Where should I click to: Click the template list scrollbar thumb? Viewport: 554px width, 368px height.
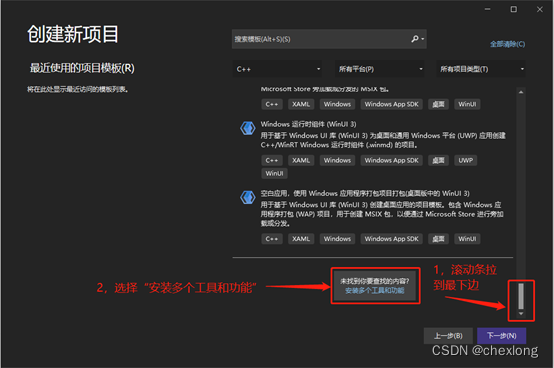[521, 296]
